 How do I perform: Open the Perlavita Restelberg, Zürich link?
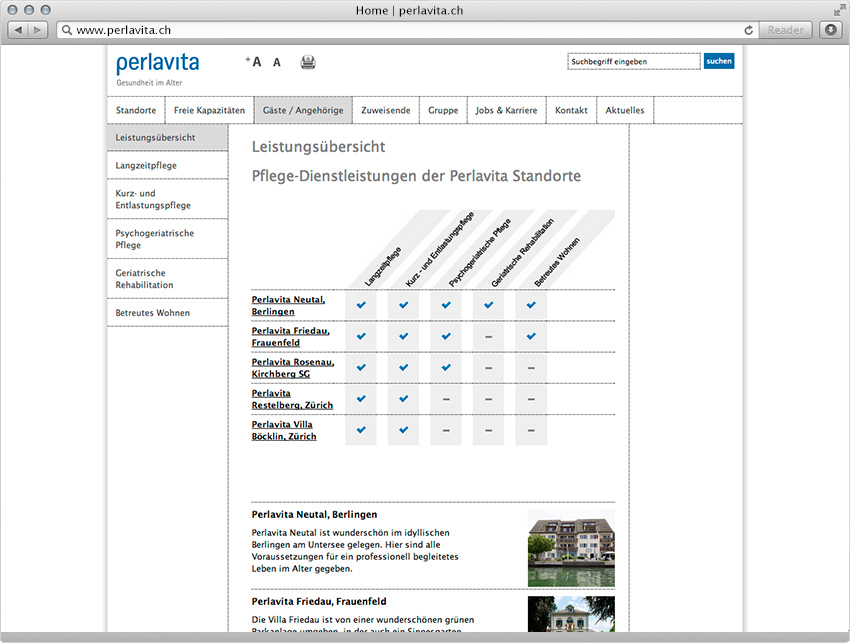coord(292,399)
